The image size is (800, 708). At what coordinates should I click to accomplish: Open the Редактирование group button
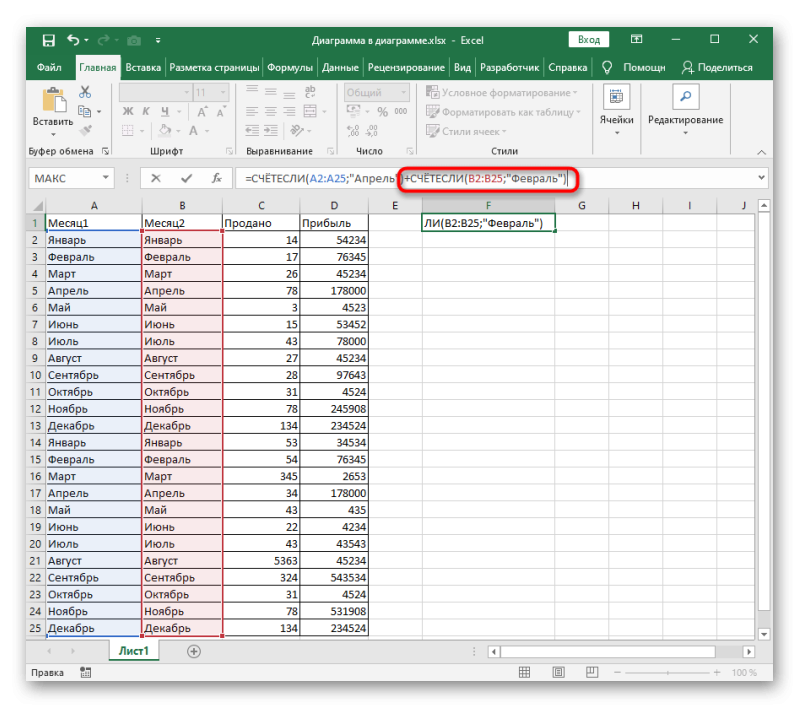pos(685,111)
